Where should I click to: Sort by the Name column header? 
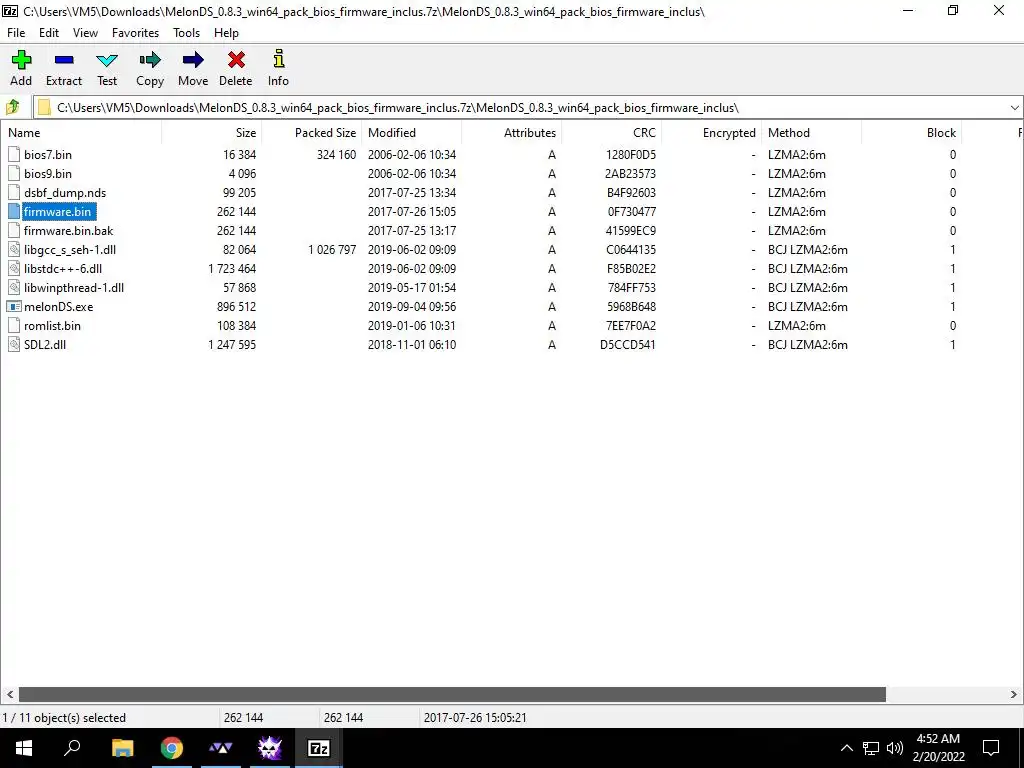pyautogui.click(x=81, y=133)
